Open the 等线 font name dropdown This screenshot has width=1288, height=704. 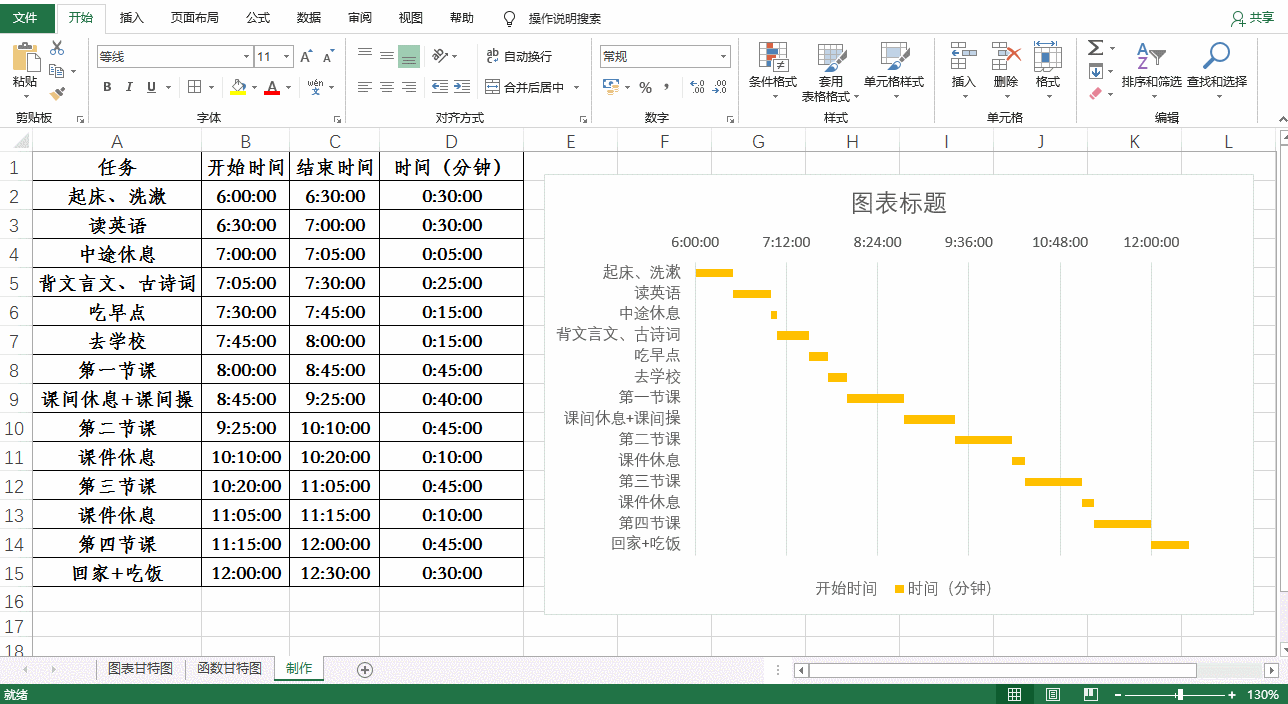click(246, 57)
